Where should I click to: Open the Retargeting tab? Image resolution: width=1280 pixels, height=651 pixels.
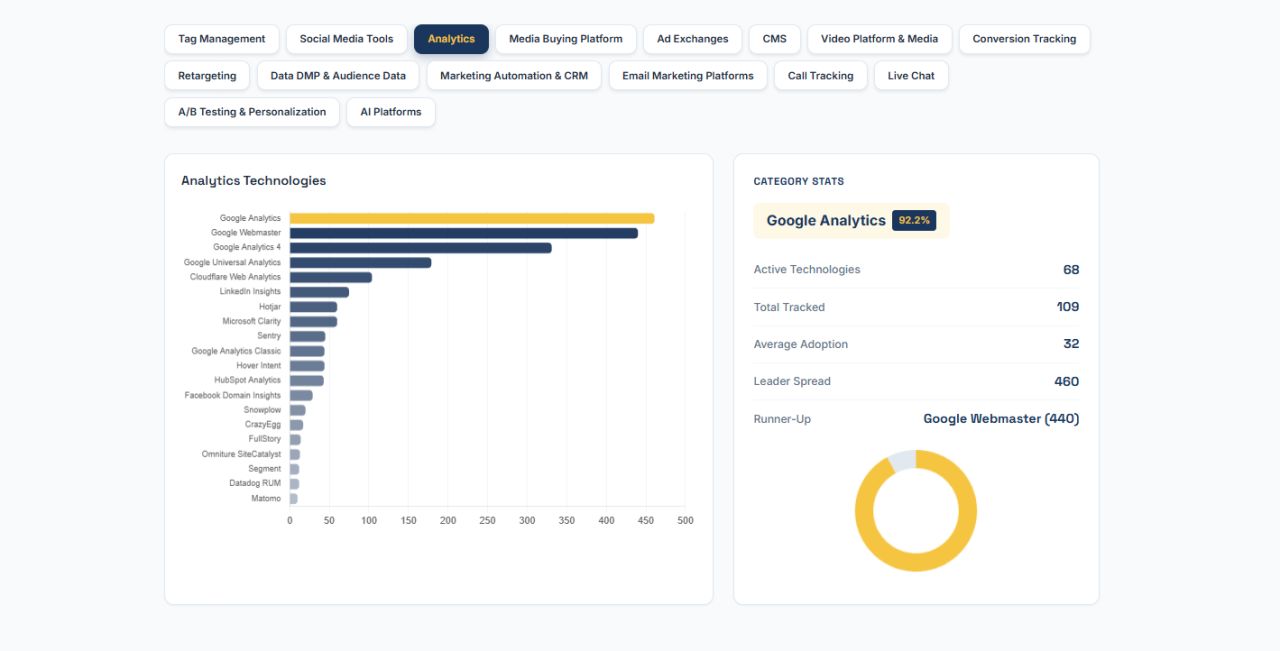pos(207,76)
